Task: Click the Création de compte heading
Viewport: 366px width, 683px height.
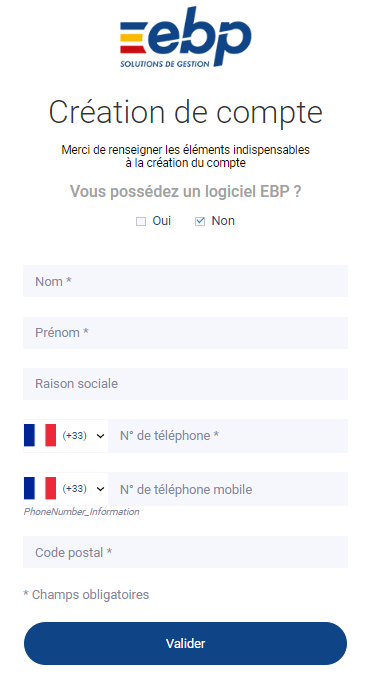Action: coord(186,112)
